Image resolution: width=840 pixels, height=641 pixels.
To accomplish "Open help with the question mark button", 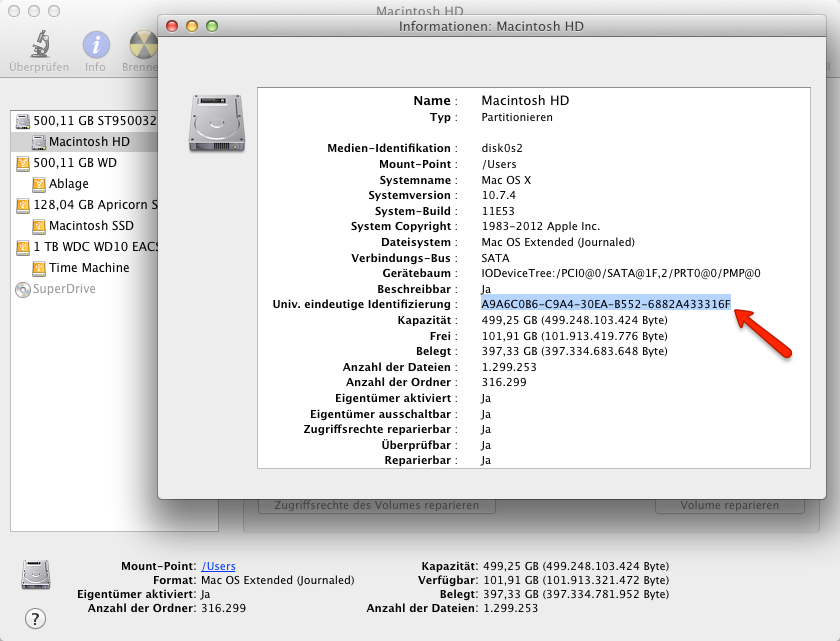I will 35,619.
